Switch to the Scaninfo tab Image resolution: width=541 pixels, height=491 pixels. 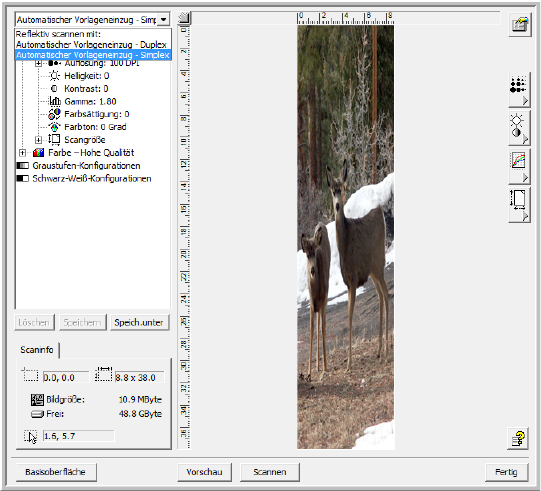coord(37,350)
